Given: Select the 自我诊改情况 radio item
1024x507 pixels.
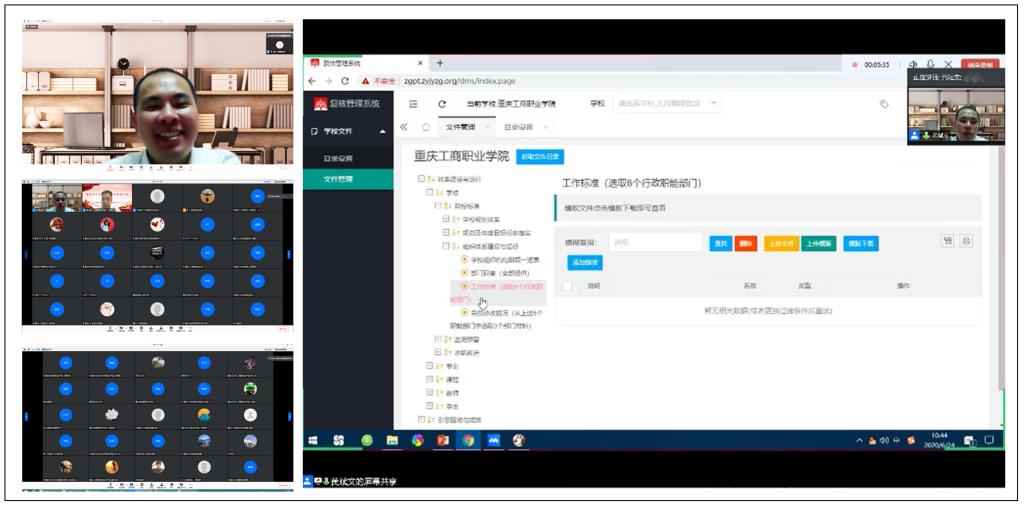Looking at the screenshot, I should point(465,313).
